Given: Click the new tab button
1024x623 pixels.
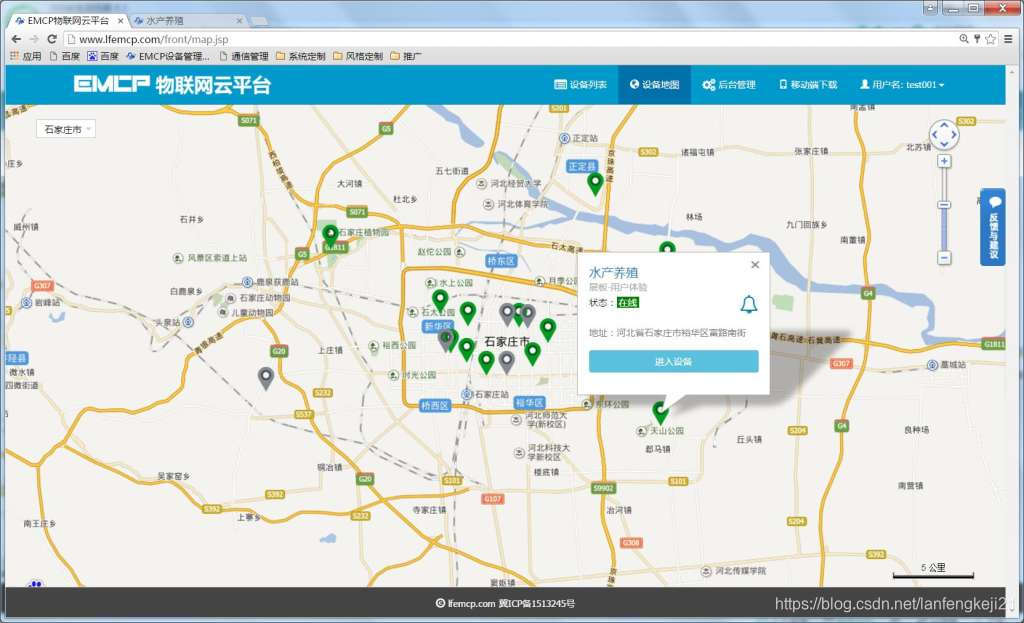Looking at the screenshot, I should (259, 21).
